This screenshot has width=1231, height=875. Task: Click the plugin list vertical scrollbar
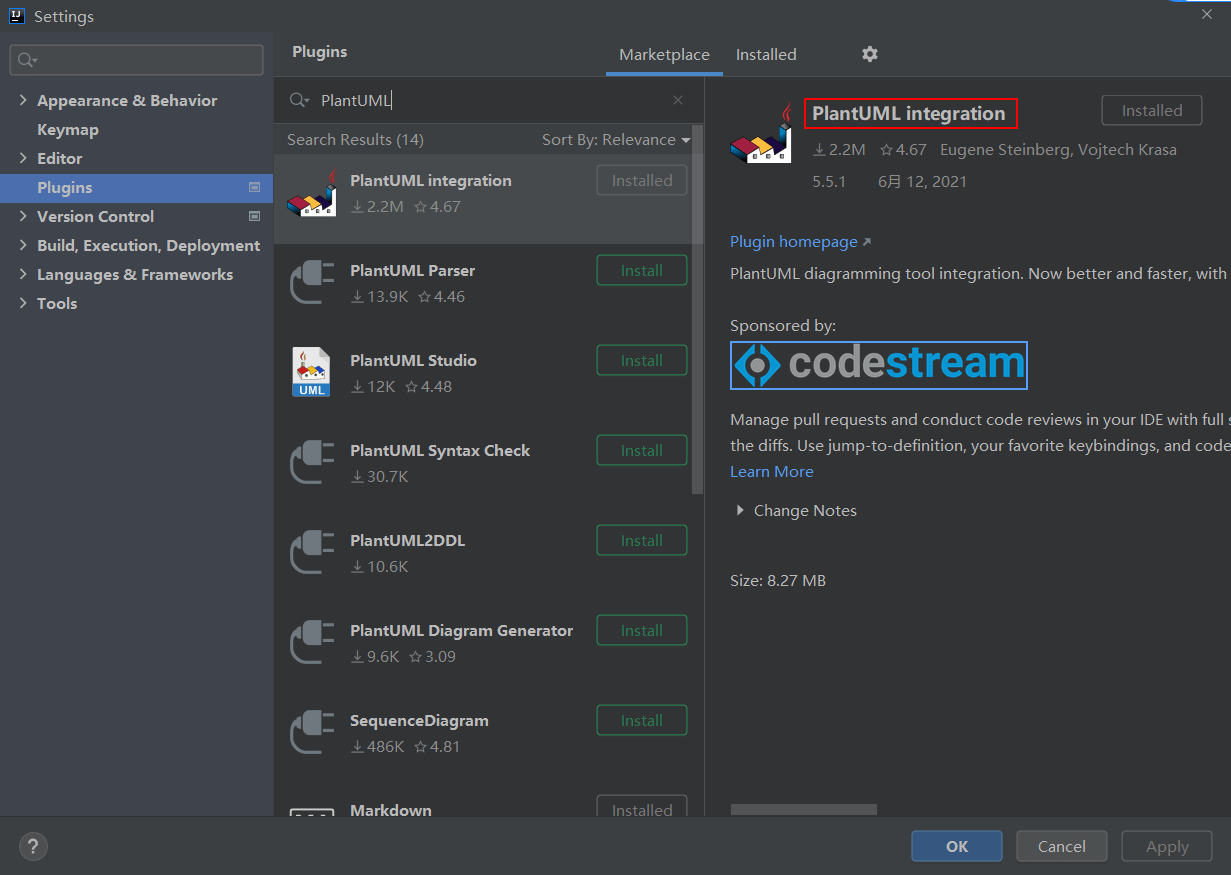(x=697, y=310)
